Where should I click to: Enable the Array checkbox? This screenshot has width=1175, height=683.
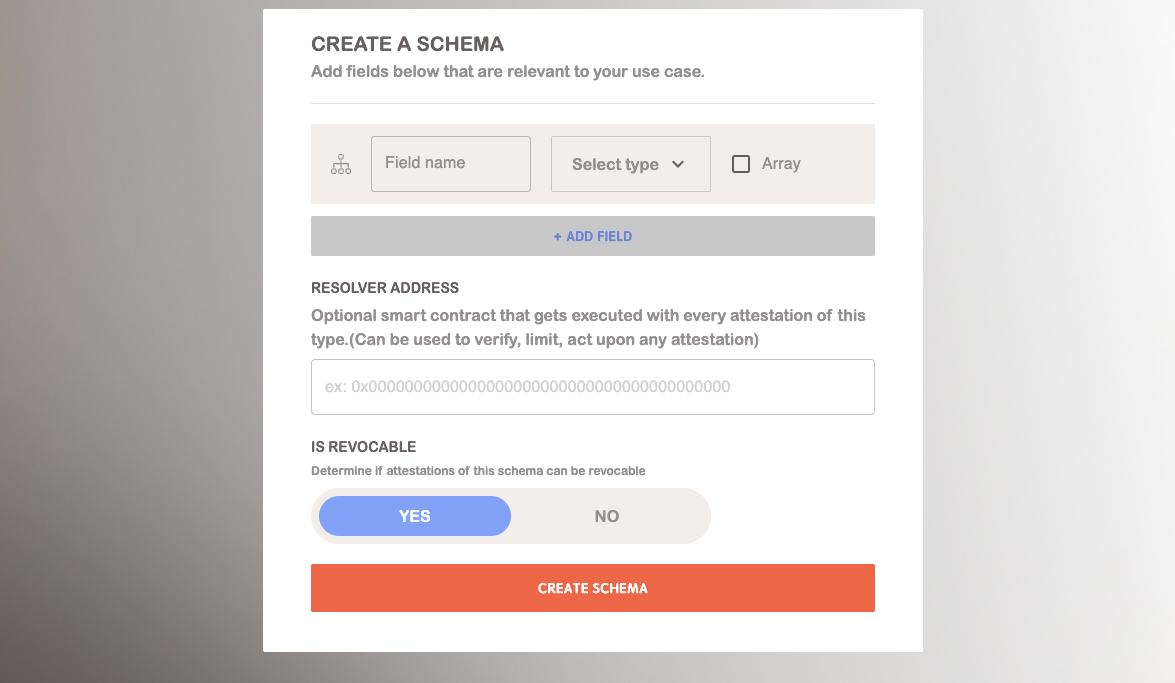pos(741,164)
